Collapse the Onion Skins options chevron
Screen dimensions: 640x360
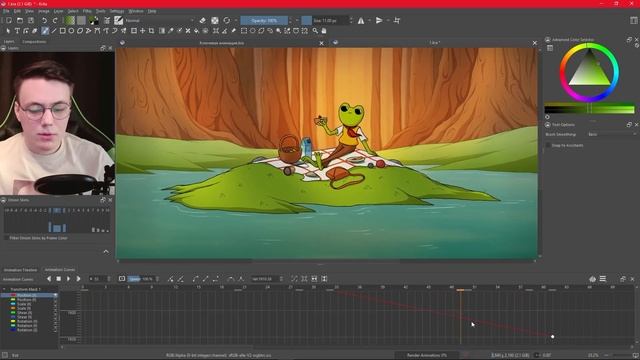coord(106,251)
